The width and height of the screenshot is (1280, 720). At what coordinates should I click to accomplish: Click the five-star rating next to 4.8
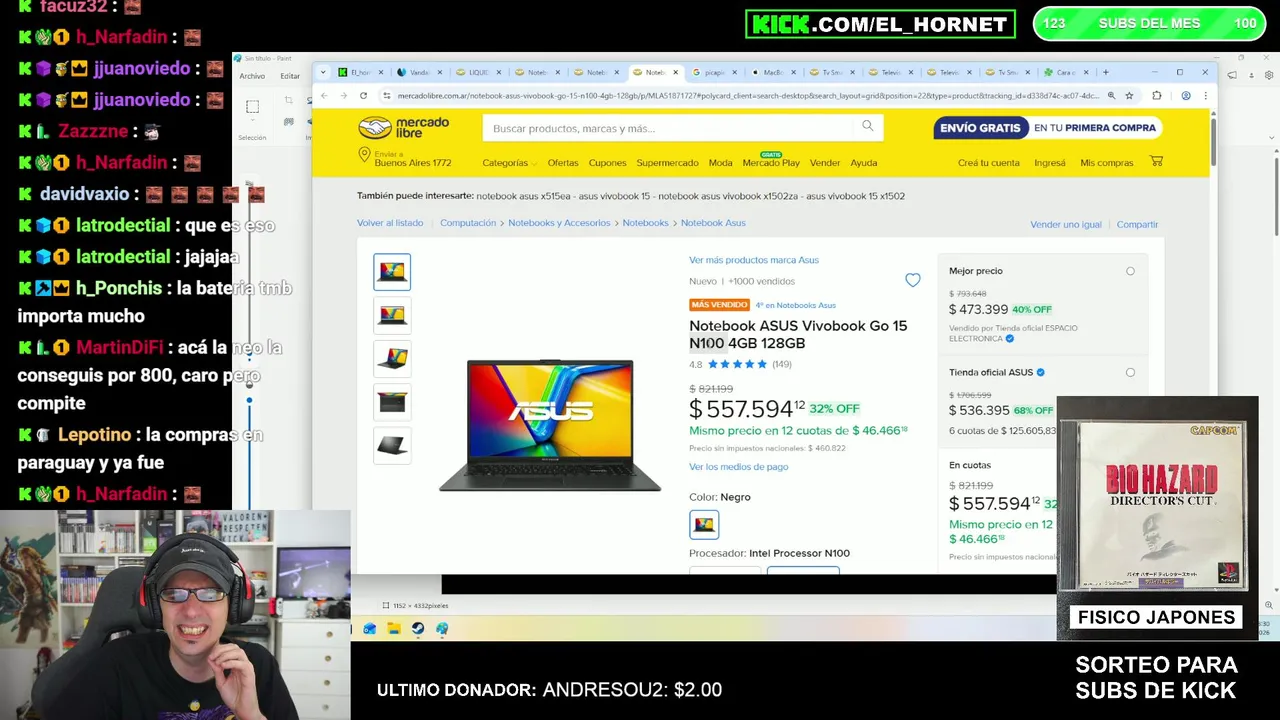coord(737,364)
